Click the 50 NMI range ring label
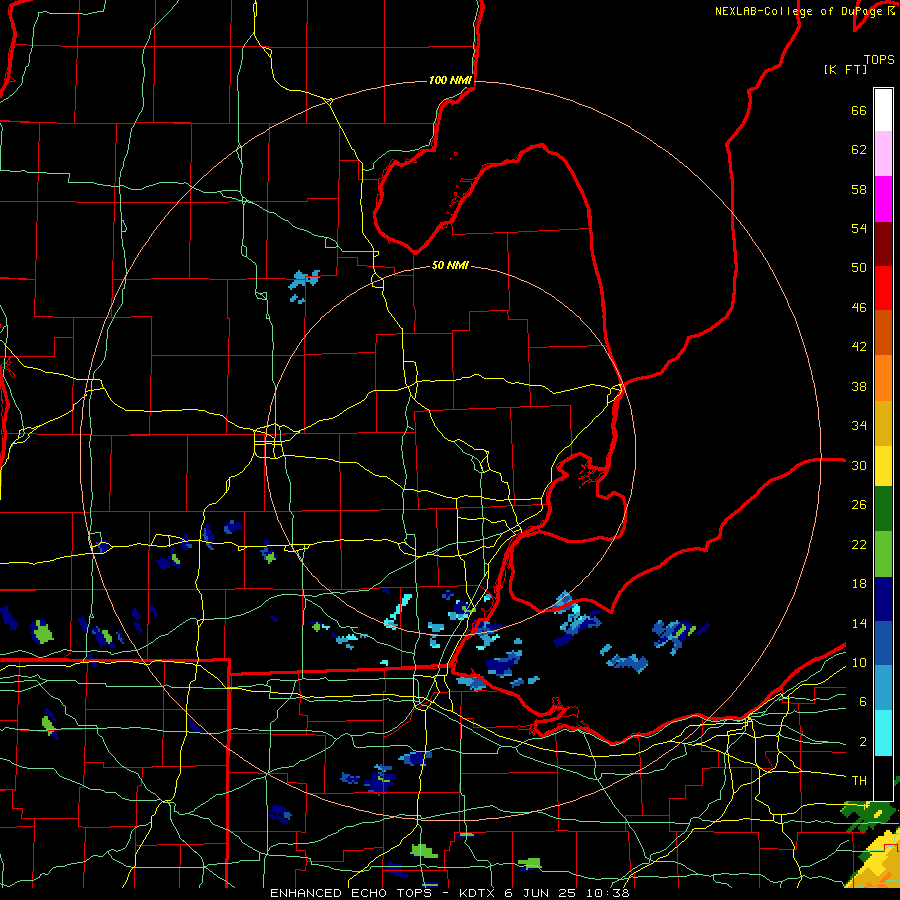This screenshot has height=900, width=900. pyautogui.click(x=451, y=265)
